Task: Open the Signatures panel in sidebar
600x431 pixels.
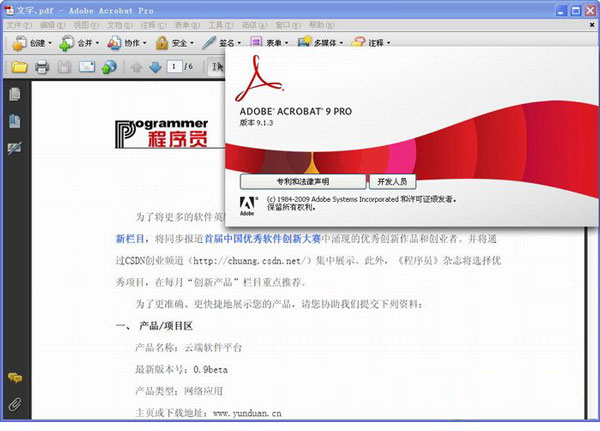Action: pyautogui.click(x=15, y=148)
